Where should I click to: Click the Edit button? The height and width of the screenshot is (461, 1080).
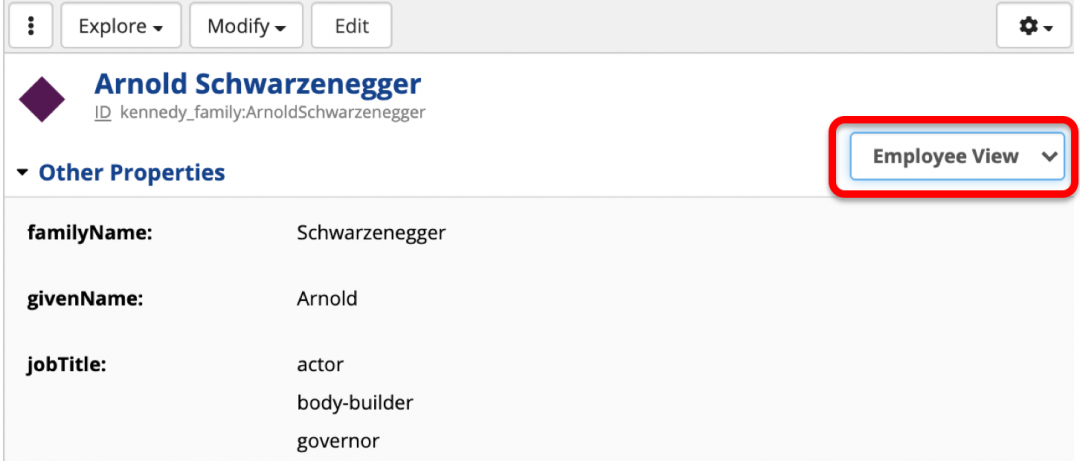[351, 27]
